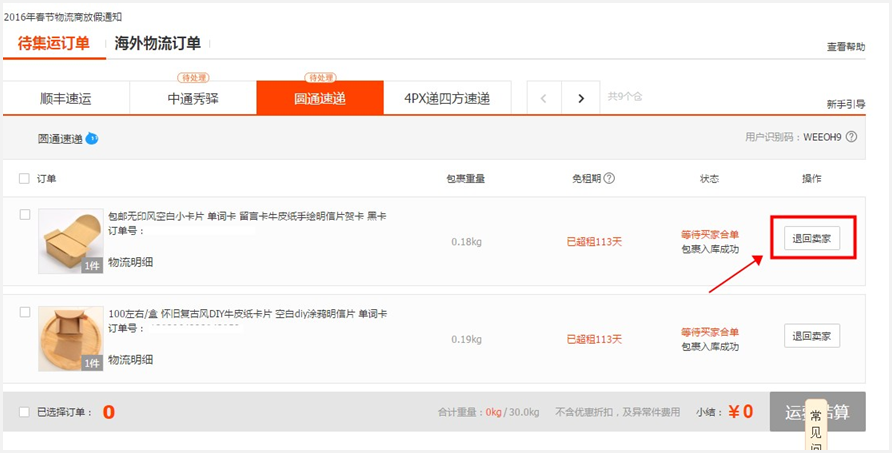This screenshot has height=453, width=892.
Task: Open the kraft paper card box thumbnail
Action: point(71,241)
